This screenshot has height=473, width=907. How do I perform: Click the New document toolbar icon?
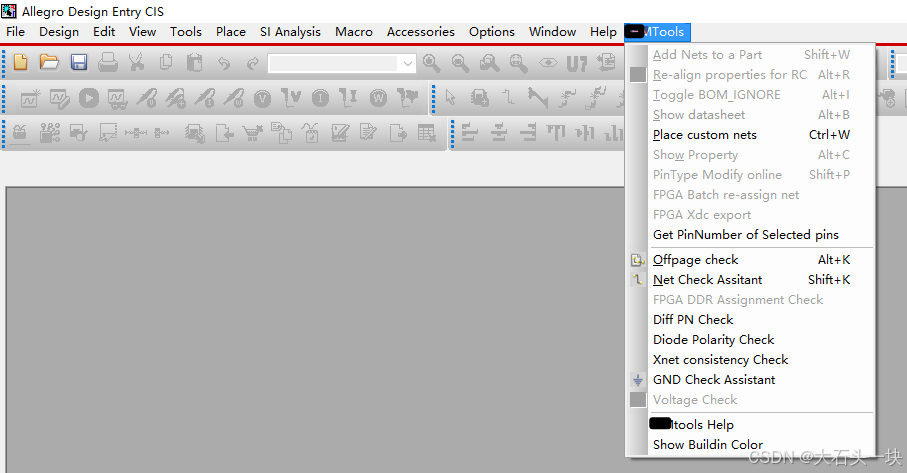pos(20,62)
